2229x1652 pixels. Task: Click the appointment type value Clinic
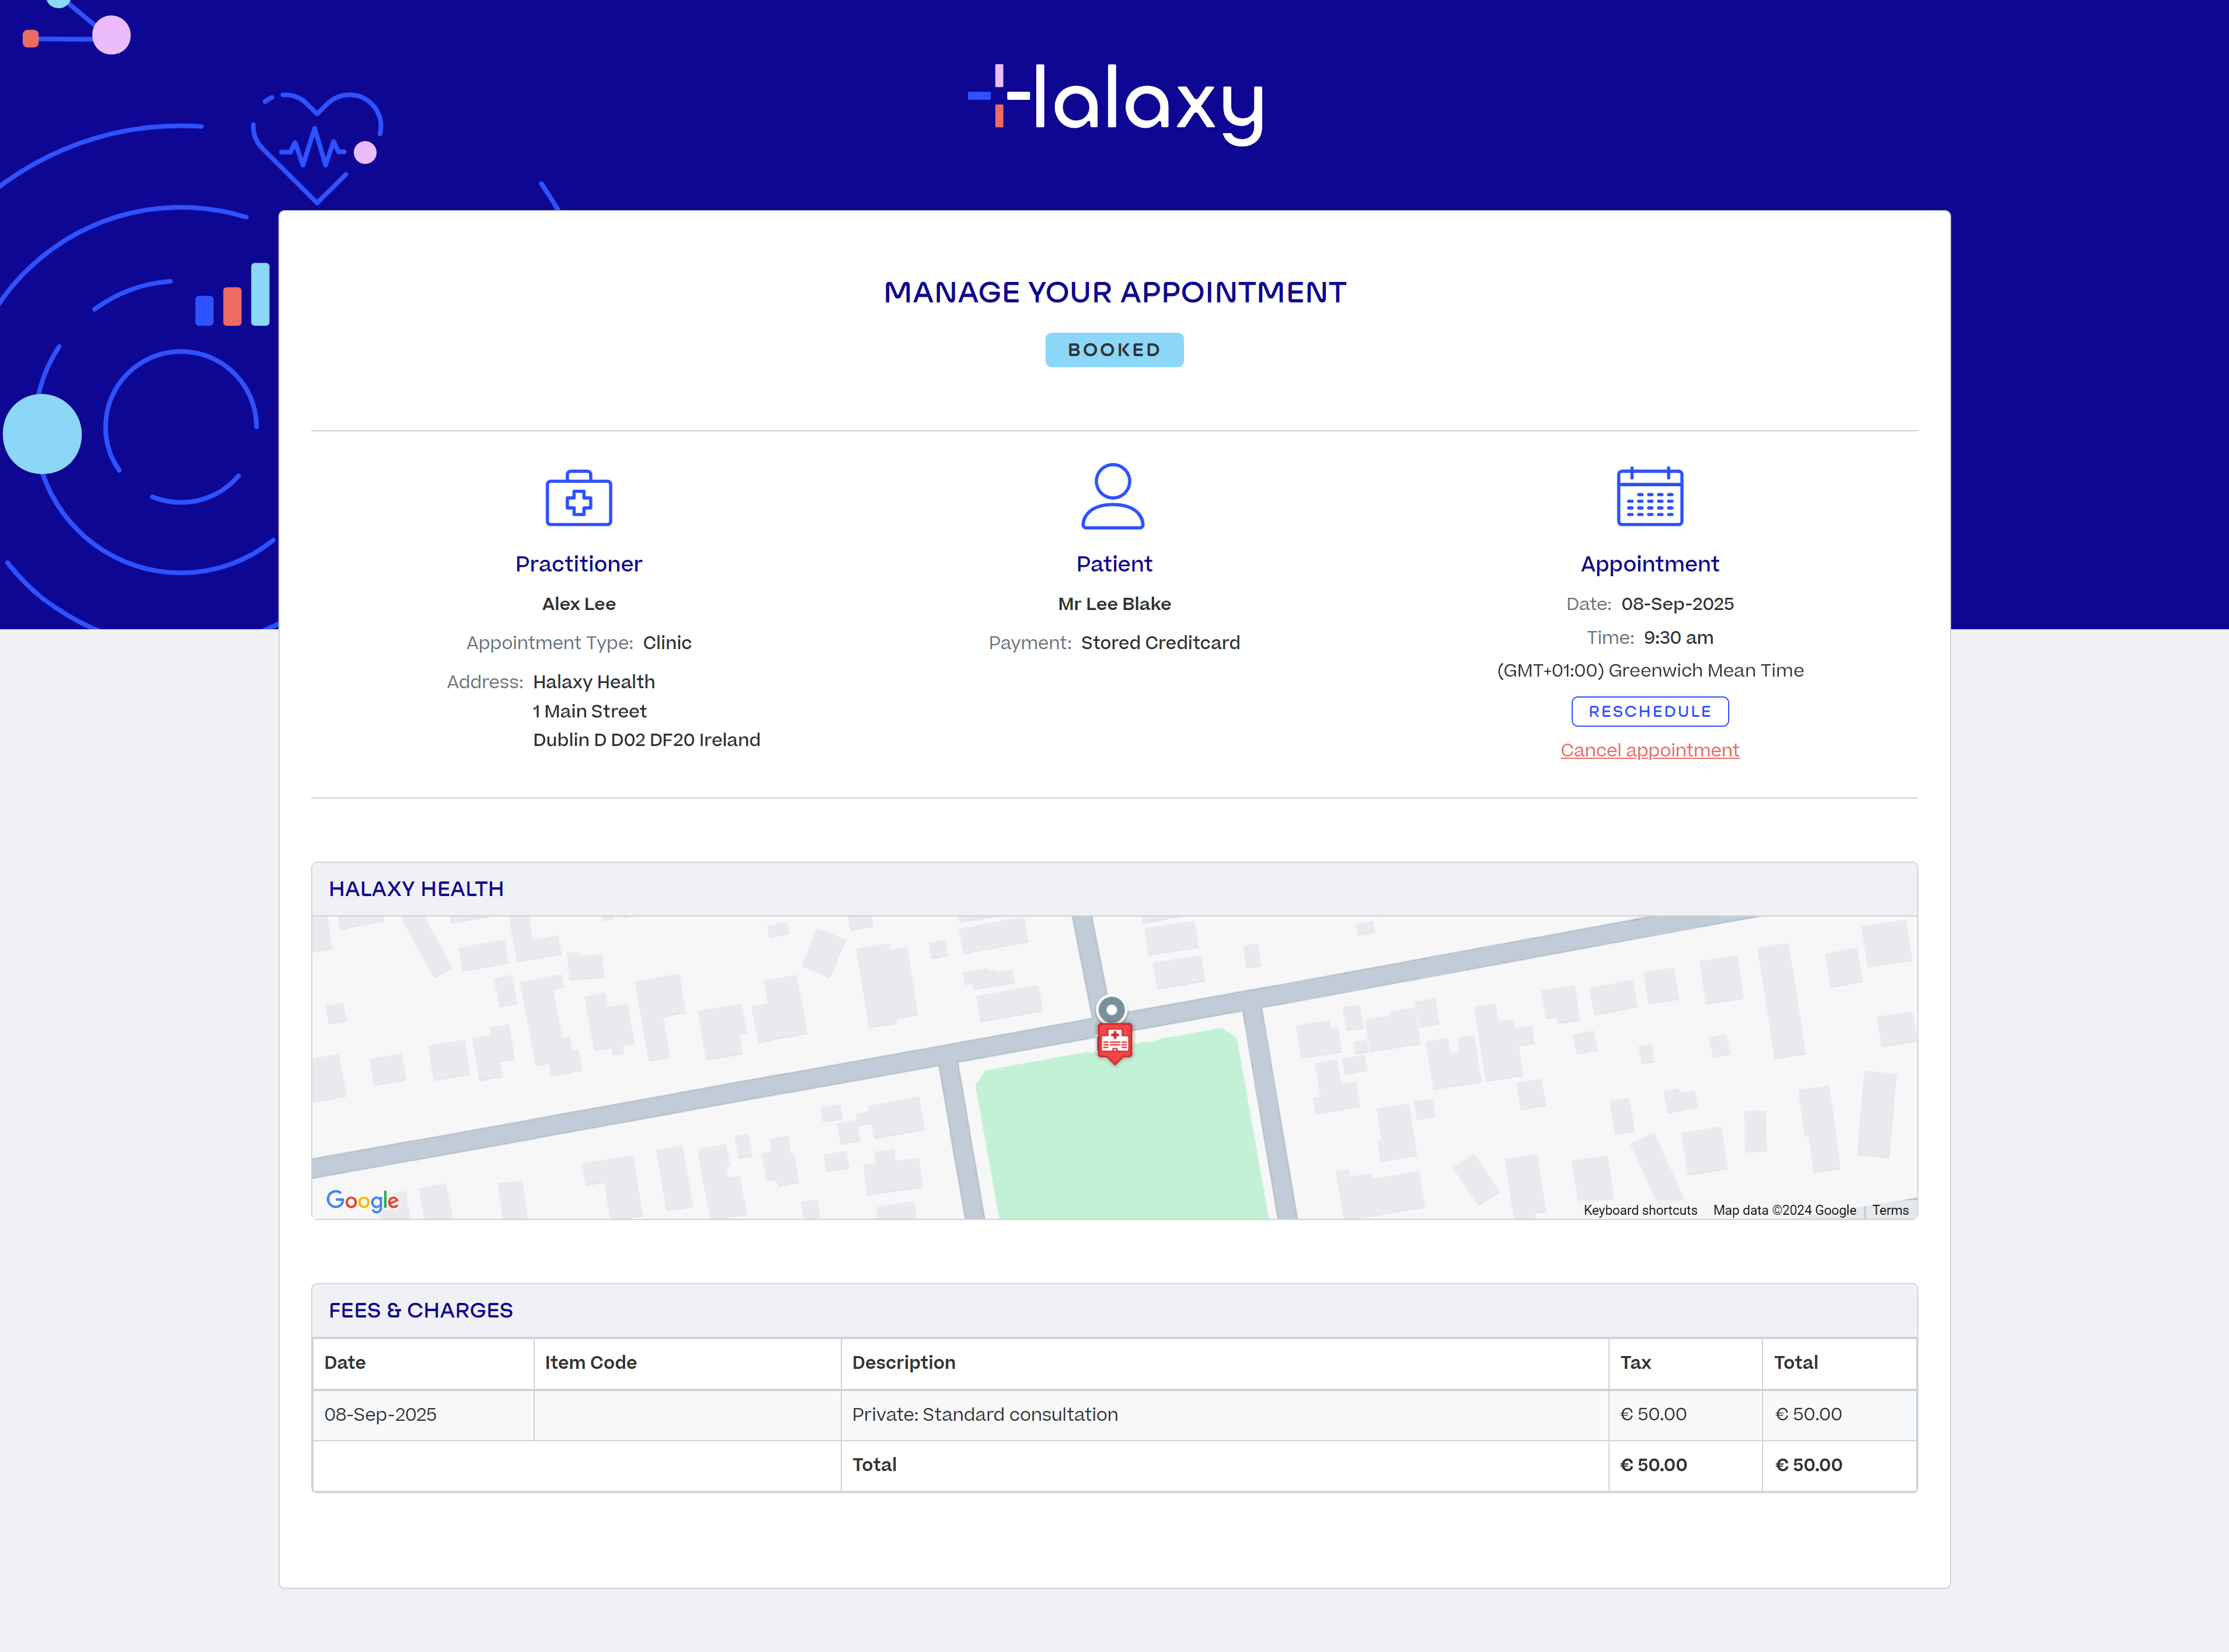point(667,643)
